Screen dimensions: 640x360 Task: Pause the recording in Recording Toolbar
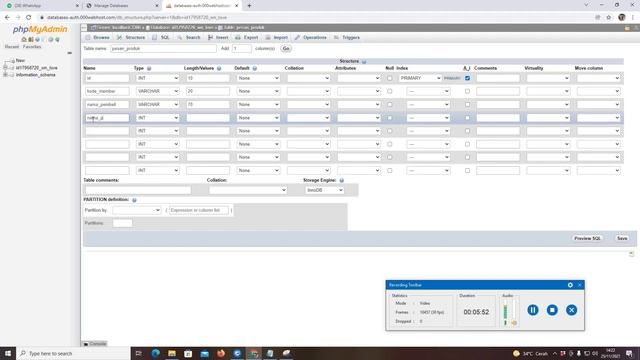pos(533,310)
